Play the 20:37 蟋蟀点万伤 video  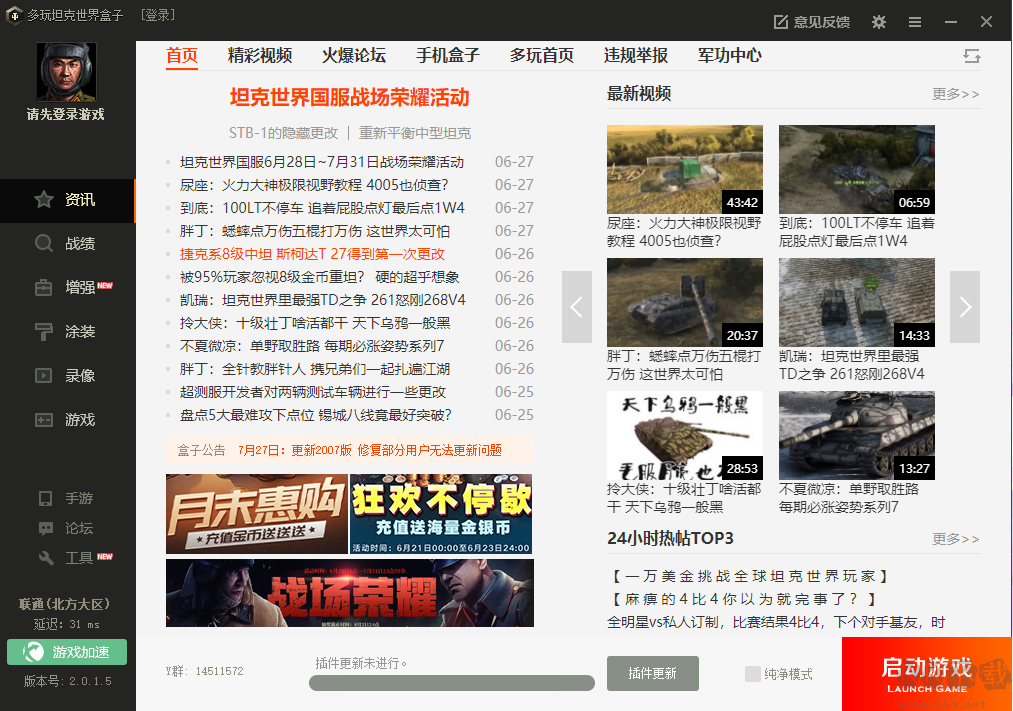(x=685, y=302)
